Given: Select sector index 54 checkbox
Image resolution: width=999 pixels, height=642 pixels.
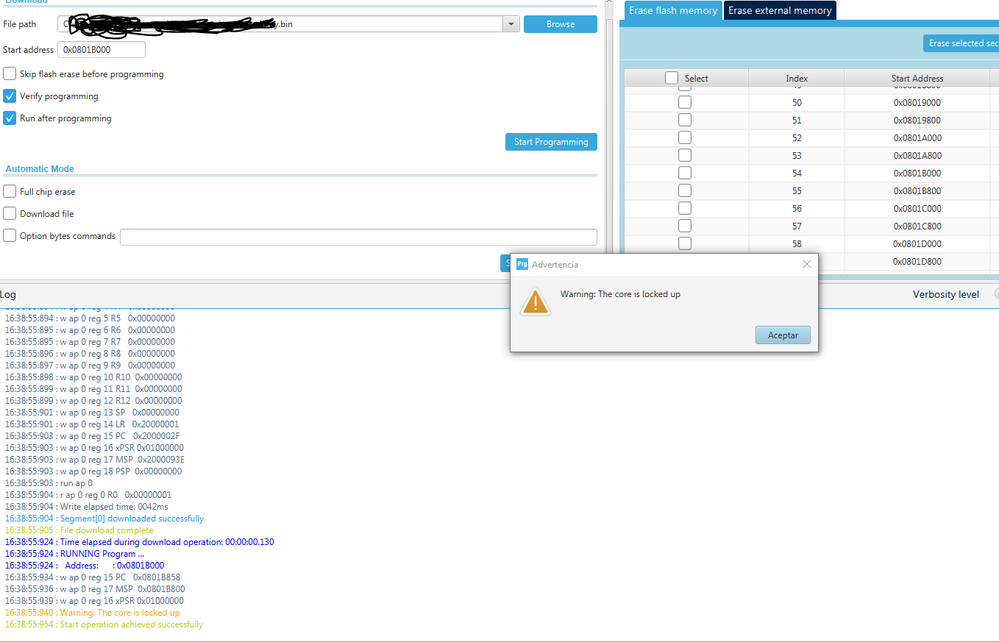Looking at the screenshot, I should [x=685, y=173].
